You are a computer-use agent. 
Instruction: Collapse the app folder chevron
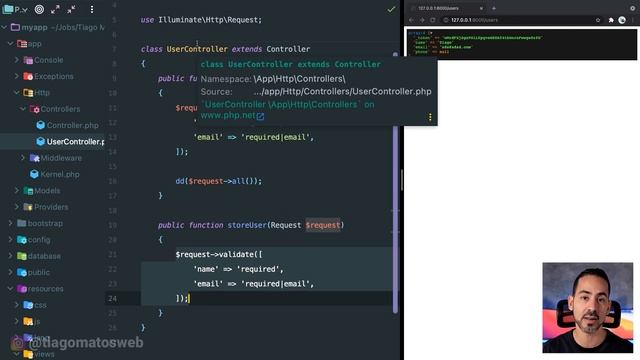click(x=11, y=44)
